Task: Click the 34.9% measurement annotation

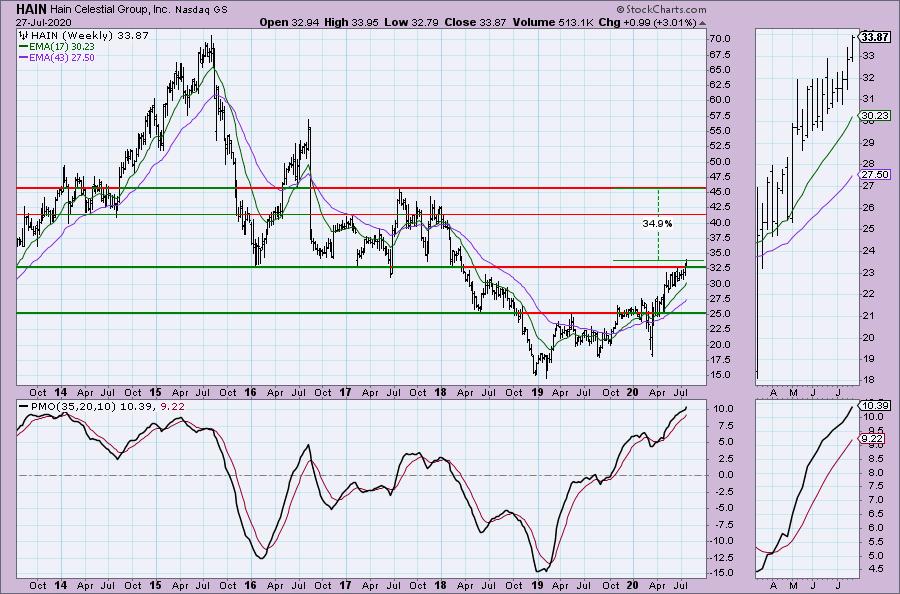Action: (657, 223)
